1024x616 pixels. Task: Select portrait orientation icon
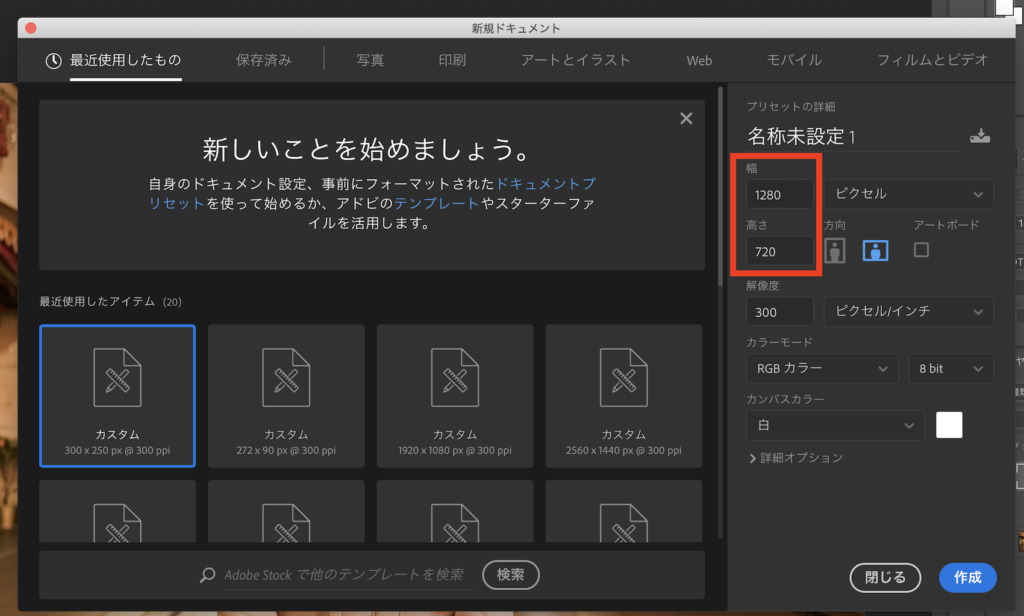(835, 250)
